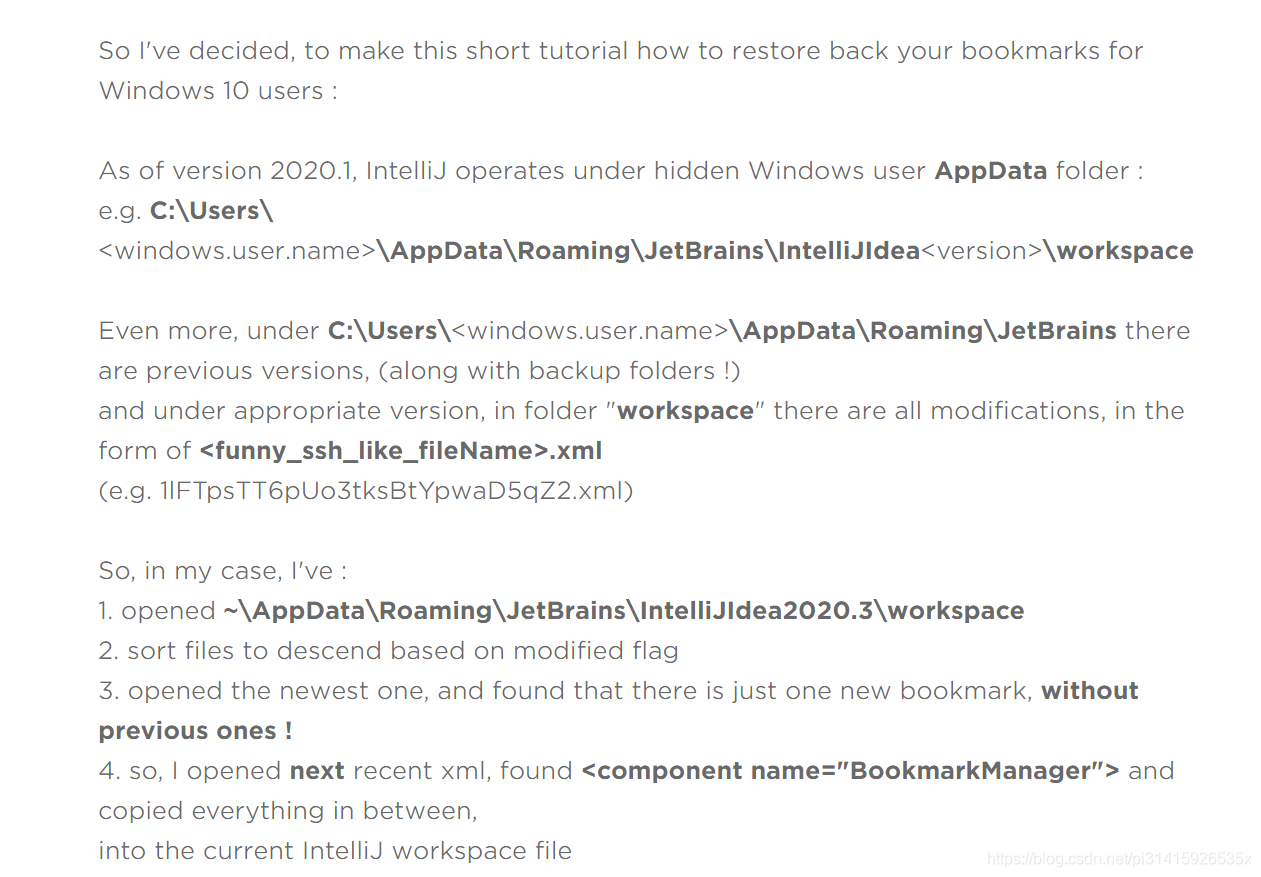Viewport: 1261px width, 877px height.
Task: Click the text '<component name="BookmarkManager">'
Action: (x=850, y=771)
